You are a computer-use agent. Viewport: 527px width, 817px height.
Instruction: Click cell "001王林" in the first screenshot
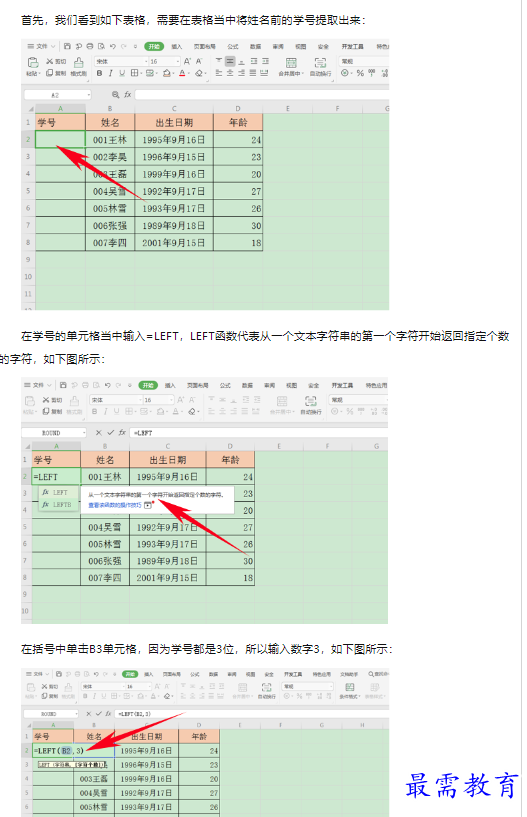pos(110,140)
